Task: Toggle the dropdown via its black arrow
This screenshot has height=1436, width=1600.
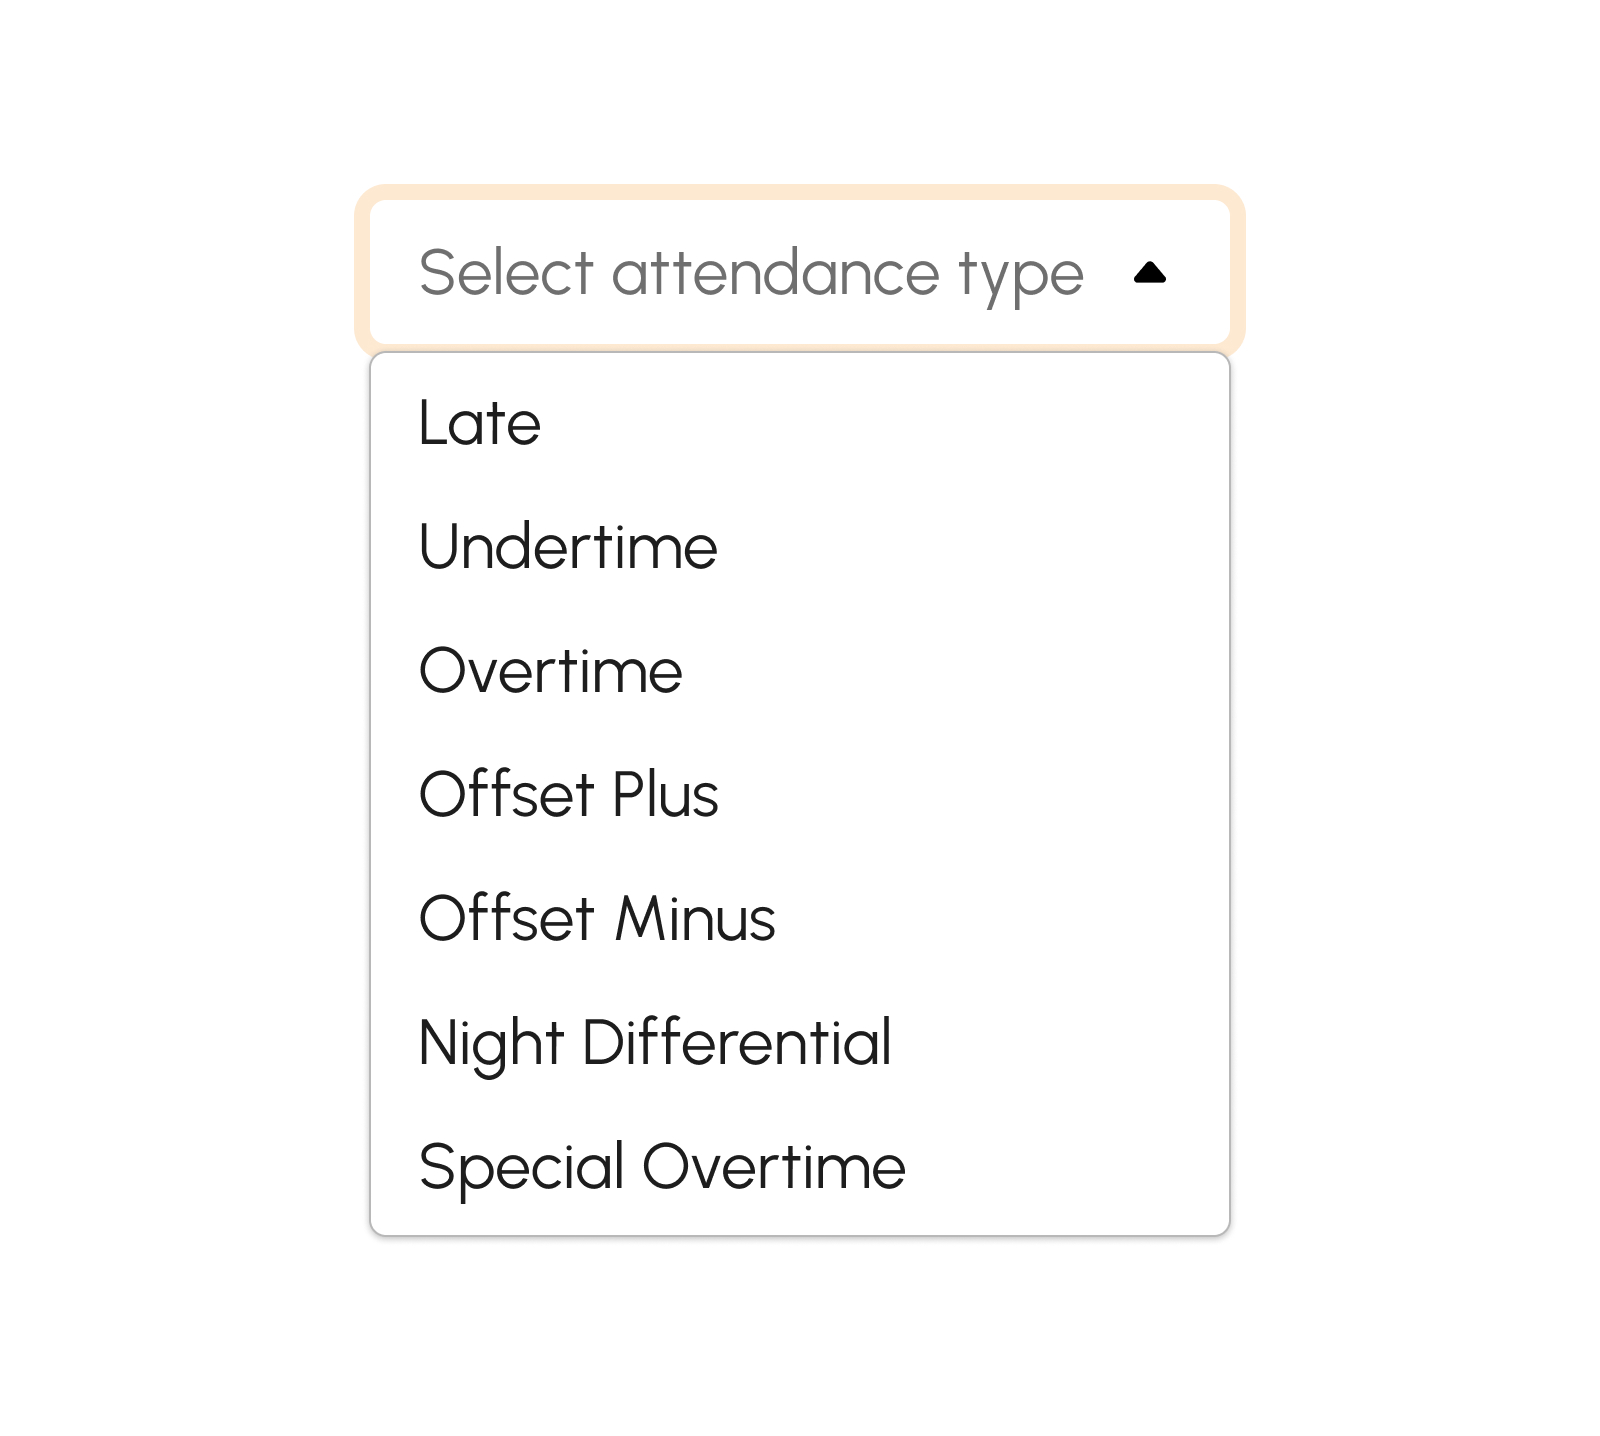Action: tap(1150, 272)
